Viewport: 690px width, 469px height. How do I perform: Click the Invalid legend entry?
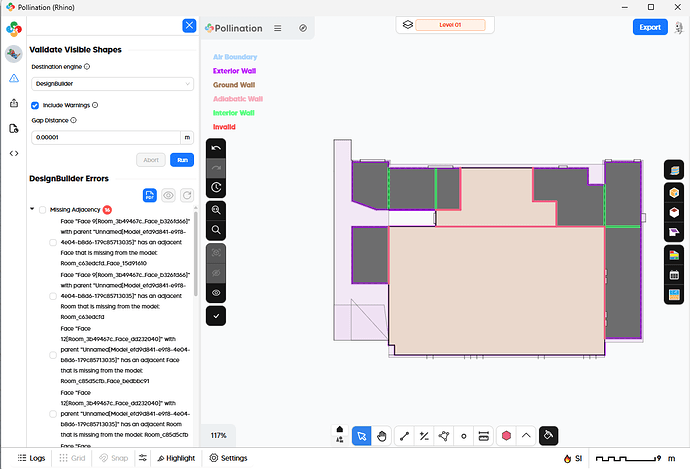pos(224,127)
